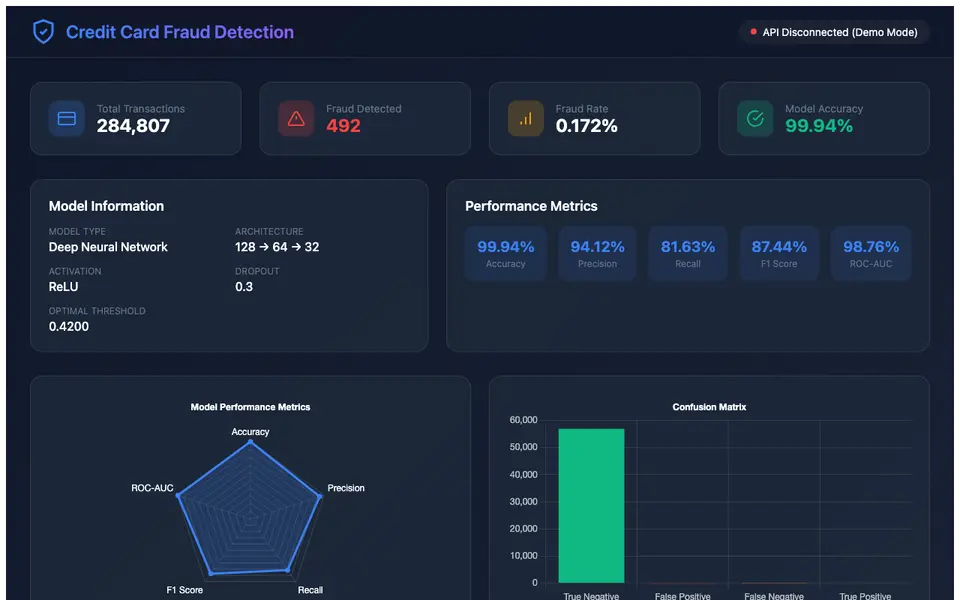Click the Confusion Matrix chart title

tap(709, 407)
